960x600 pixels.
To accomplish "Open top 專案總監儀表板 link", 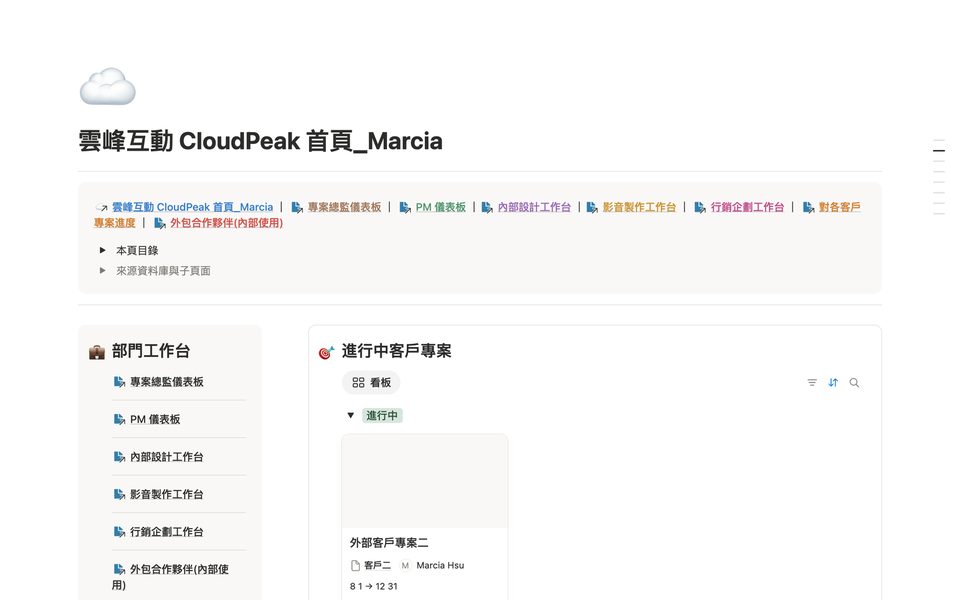I will click(344, 208).
